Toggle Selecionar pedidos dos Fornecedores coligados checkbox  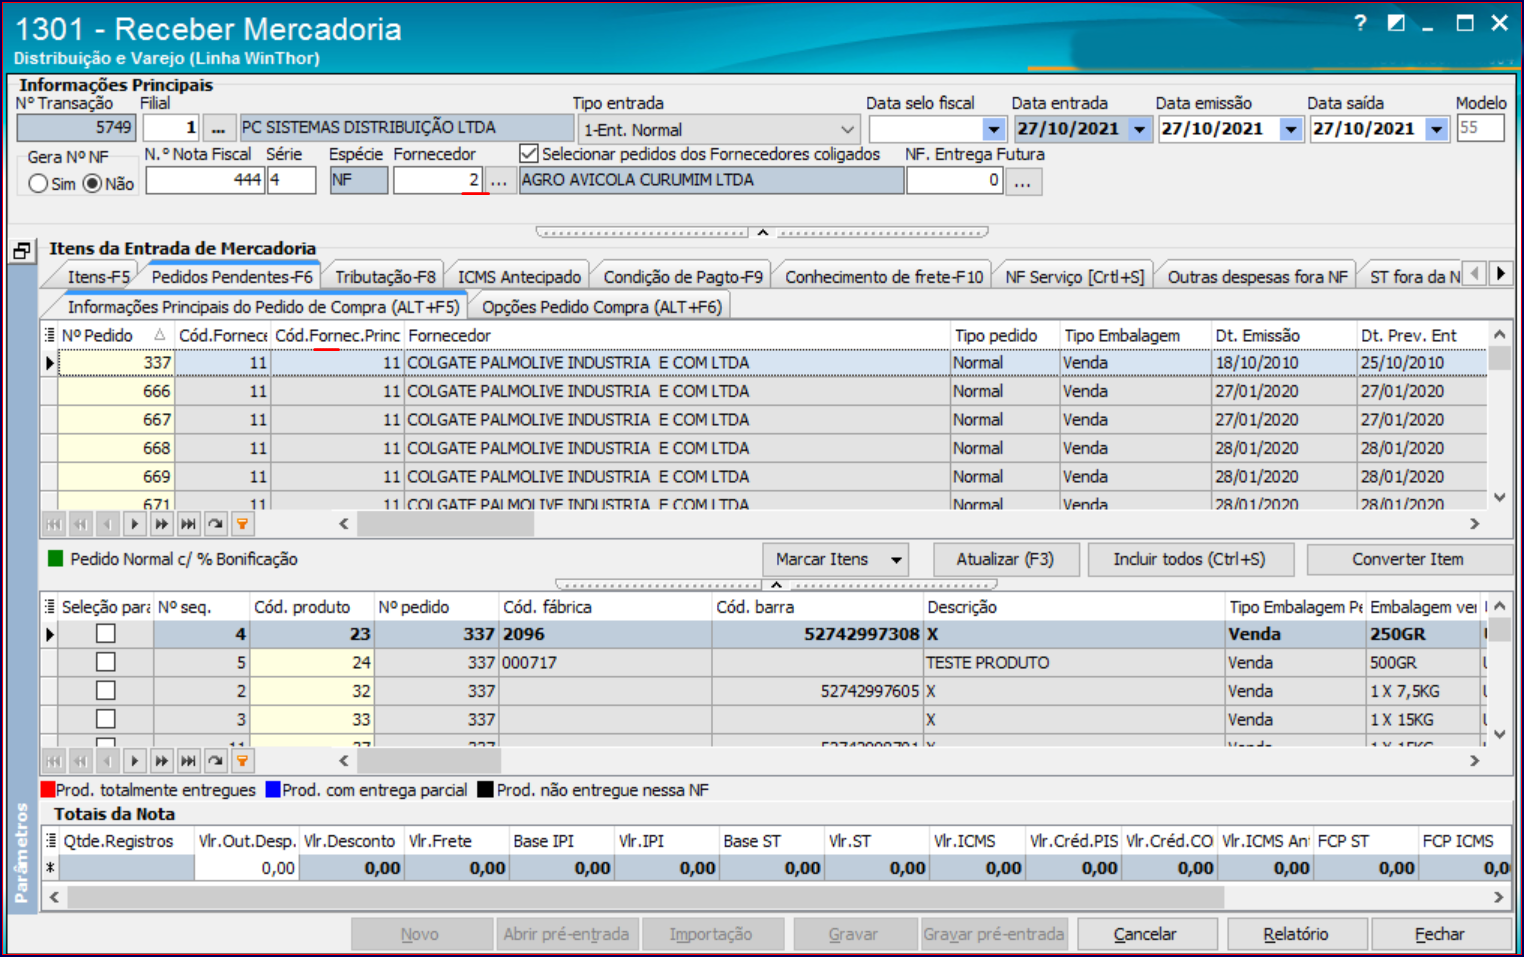click(529, 154)
